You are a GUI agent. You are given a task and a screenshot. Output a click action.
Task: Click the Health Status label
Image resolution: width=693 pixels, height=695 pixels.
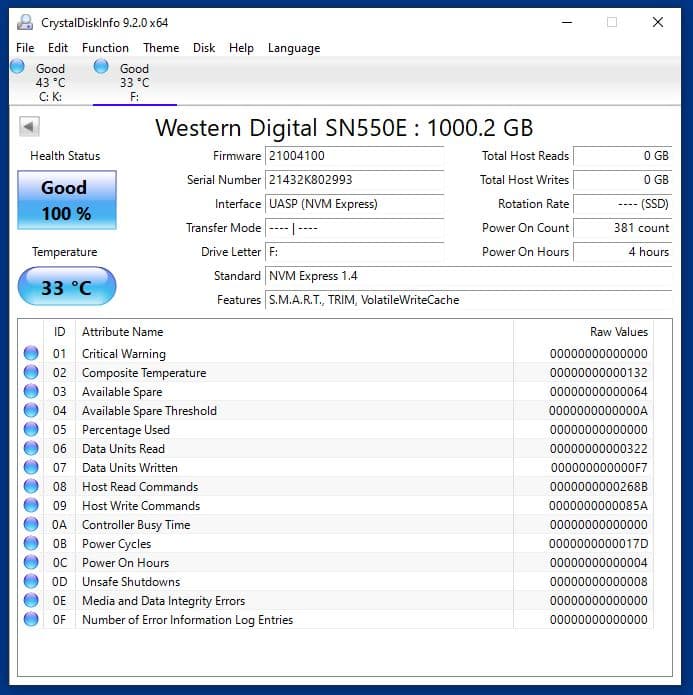pos(65,156)
